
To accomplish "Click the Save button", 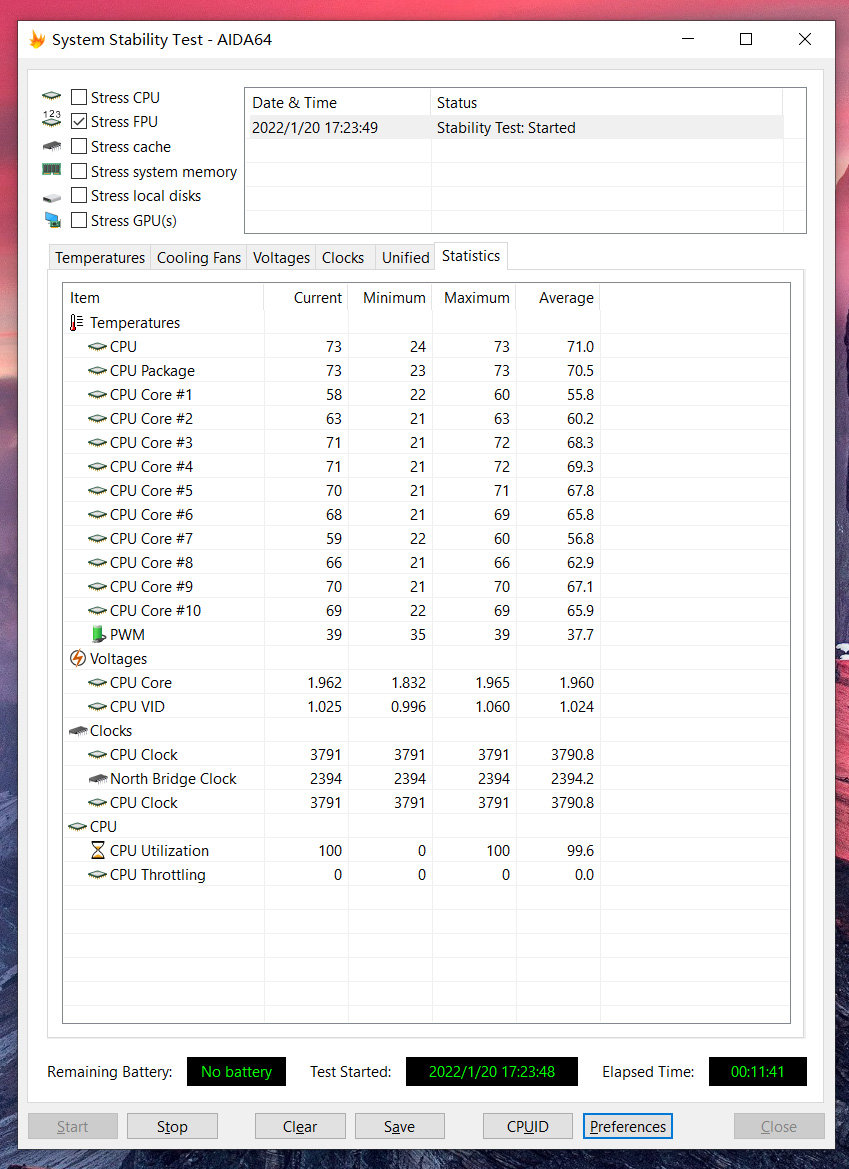I will (x=399, y=1126).
